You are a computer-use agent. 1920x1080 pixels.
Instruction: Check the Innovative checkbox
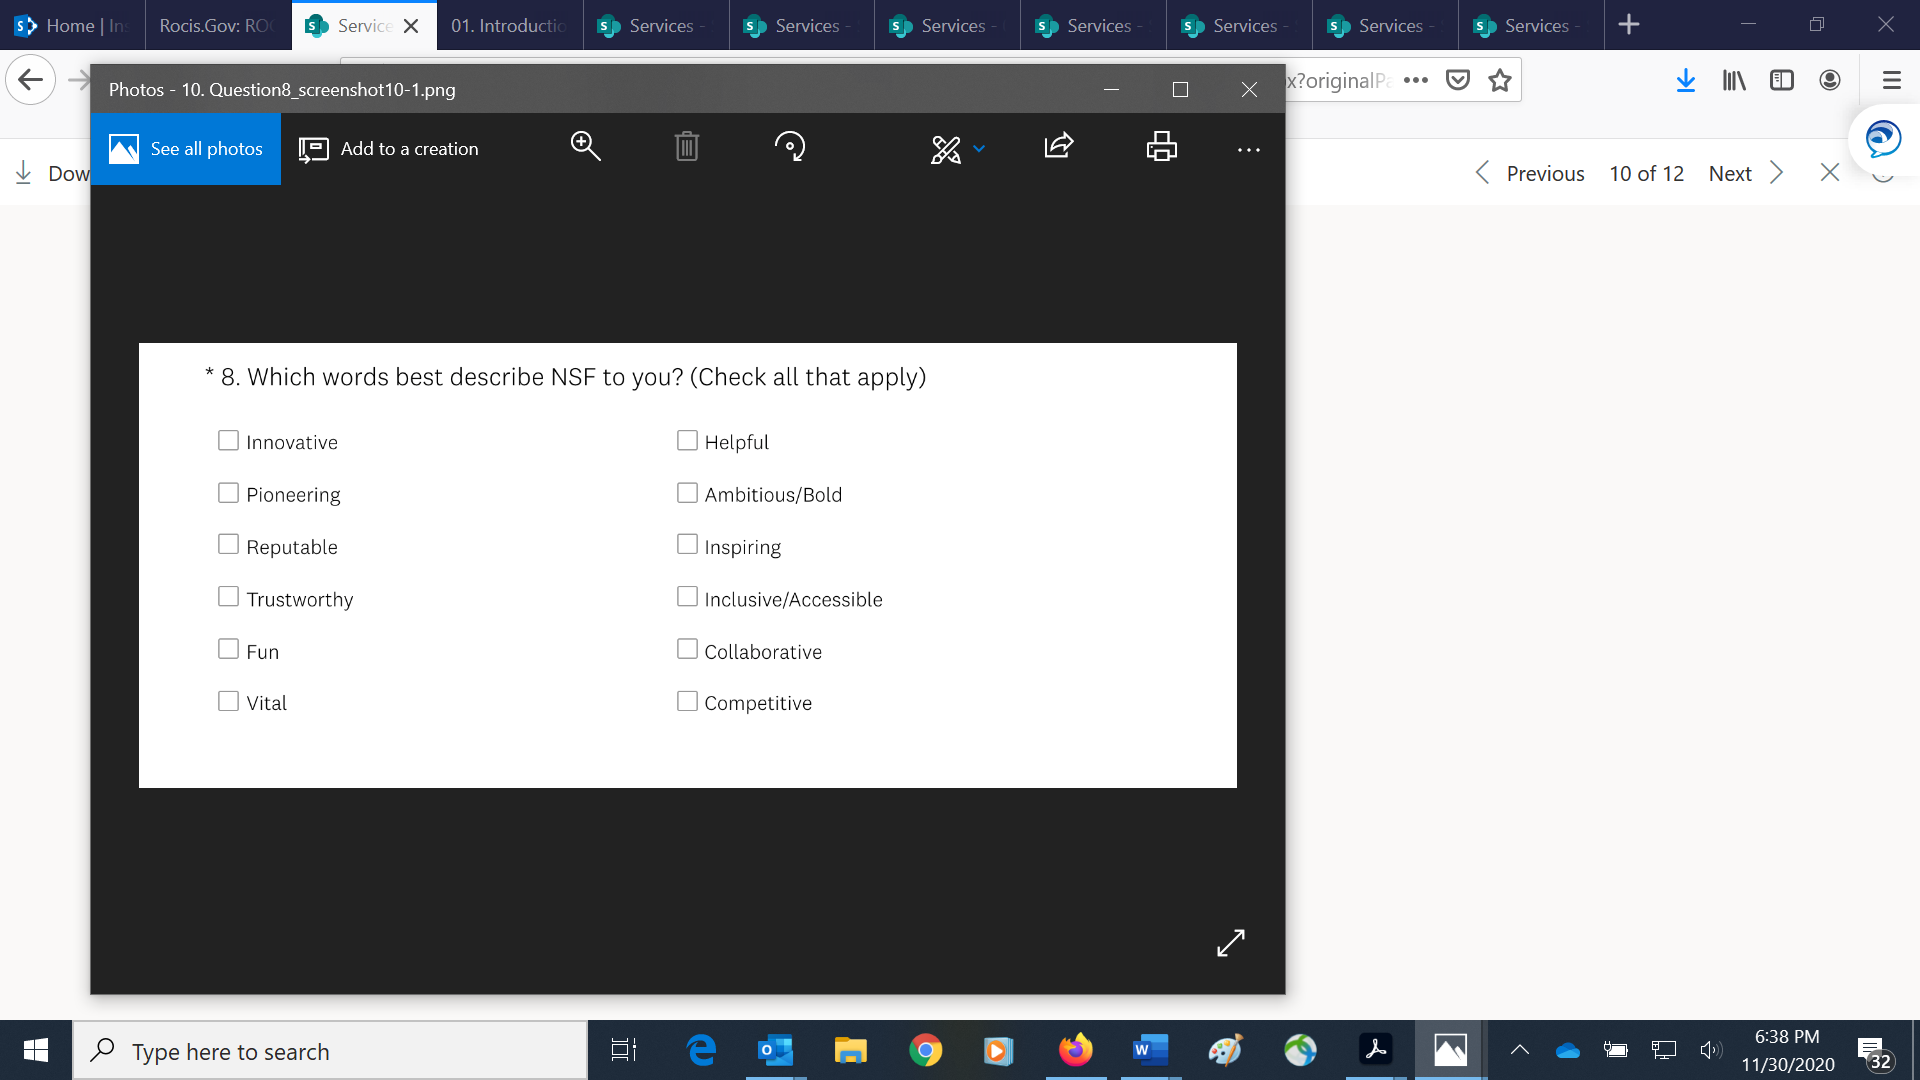click(x=228, y=441)
